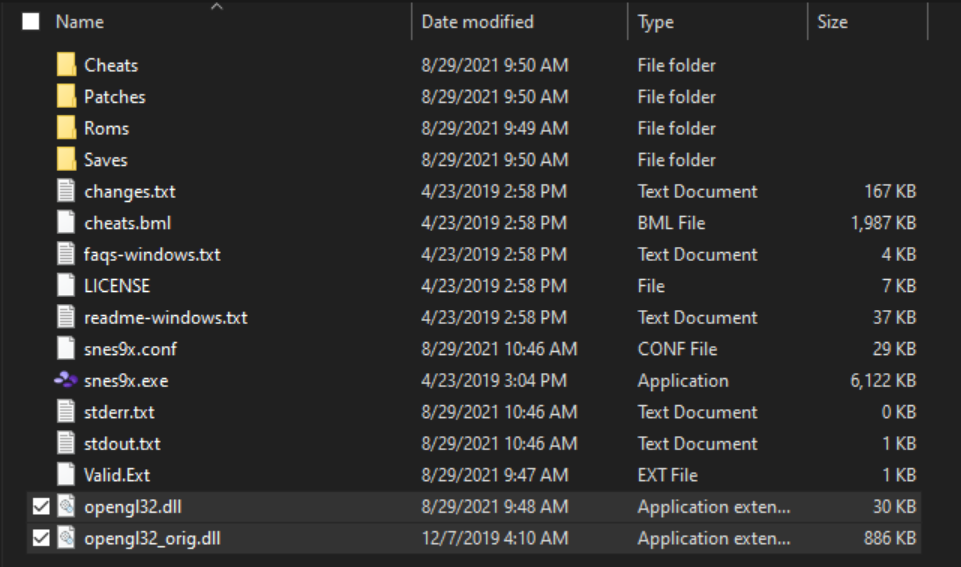
Task: Click the 0 KB size value
Action: (898, 412)
